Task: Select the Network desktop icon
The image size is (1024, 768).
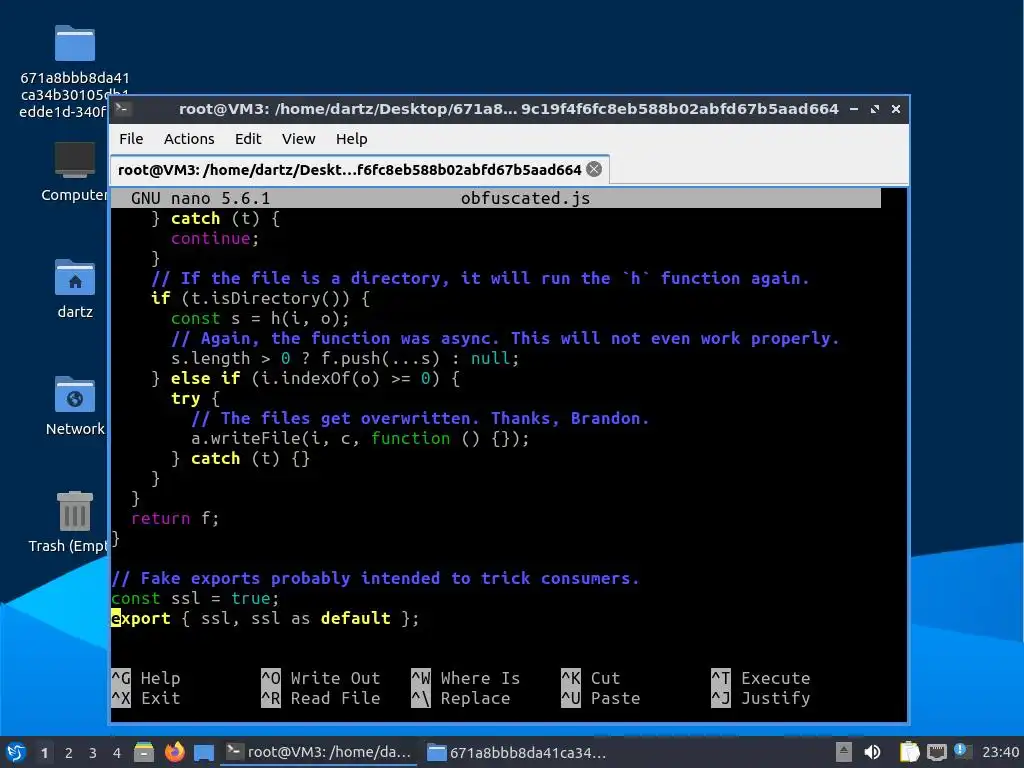Action: coord(74,406)
